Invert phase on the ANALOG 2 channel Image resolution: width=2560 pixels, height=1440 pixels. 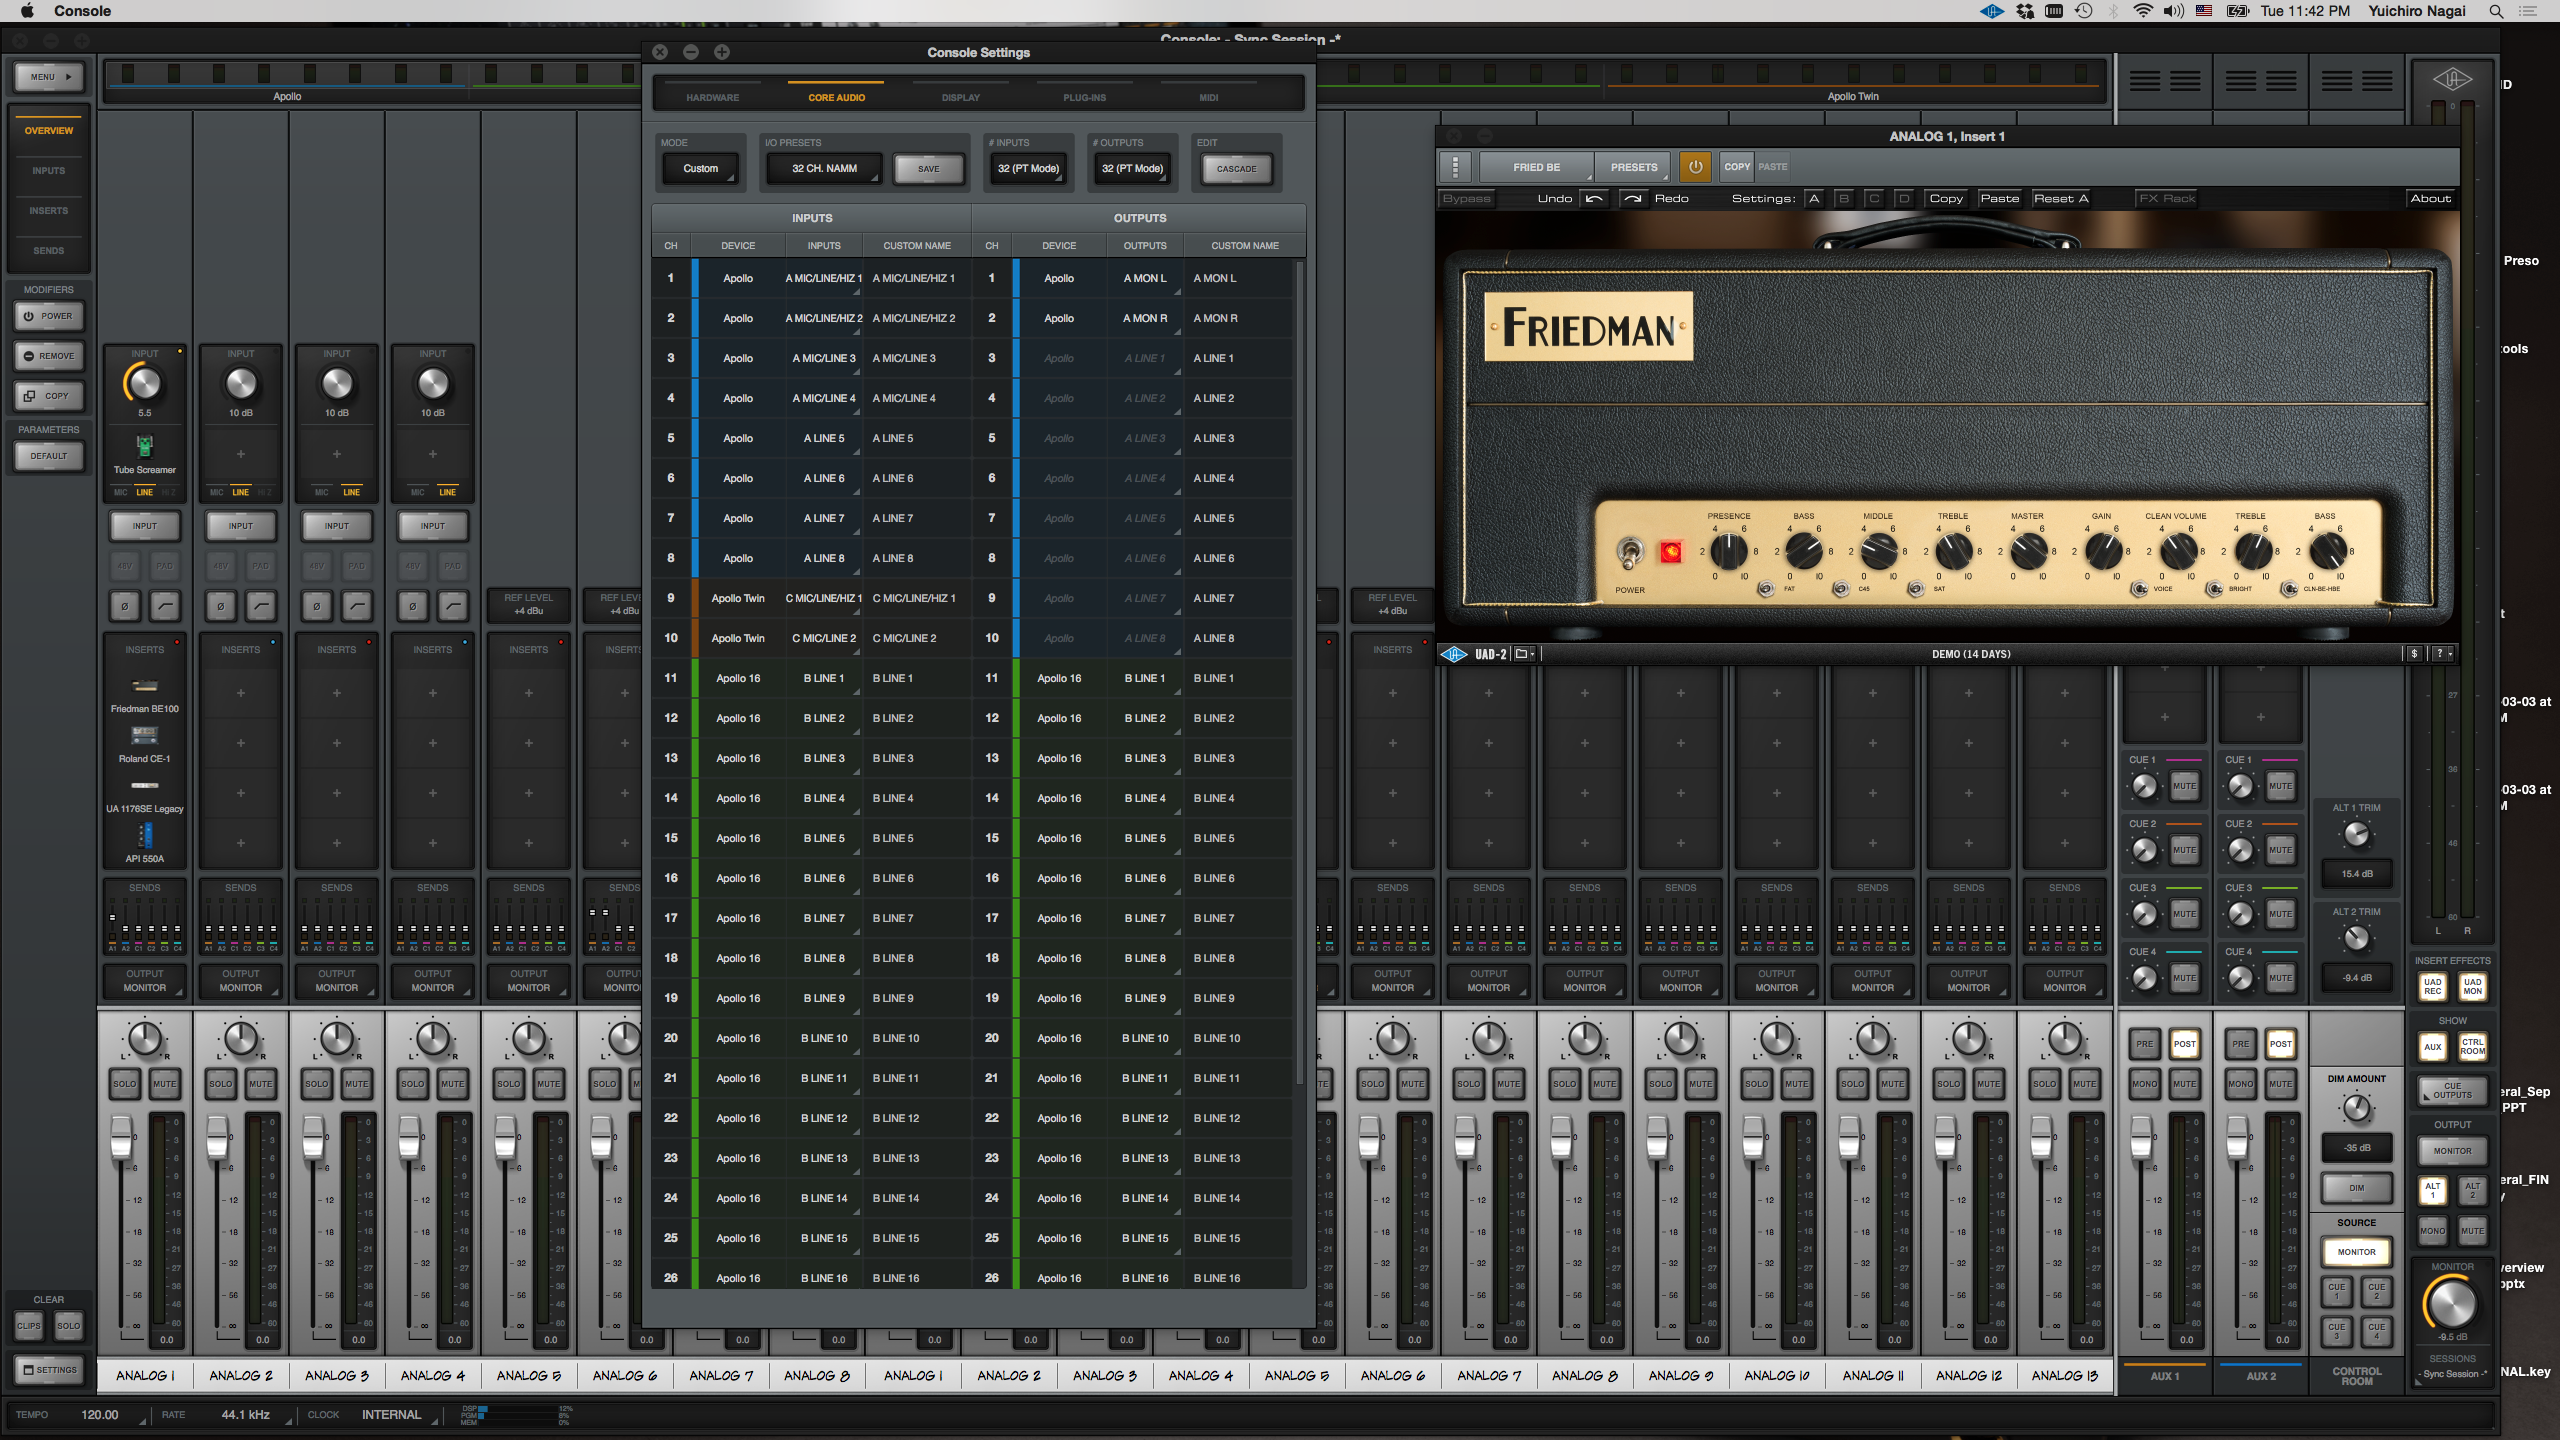point(220,605)
